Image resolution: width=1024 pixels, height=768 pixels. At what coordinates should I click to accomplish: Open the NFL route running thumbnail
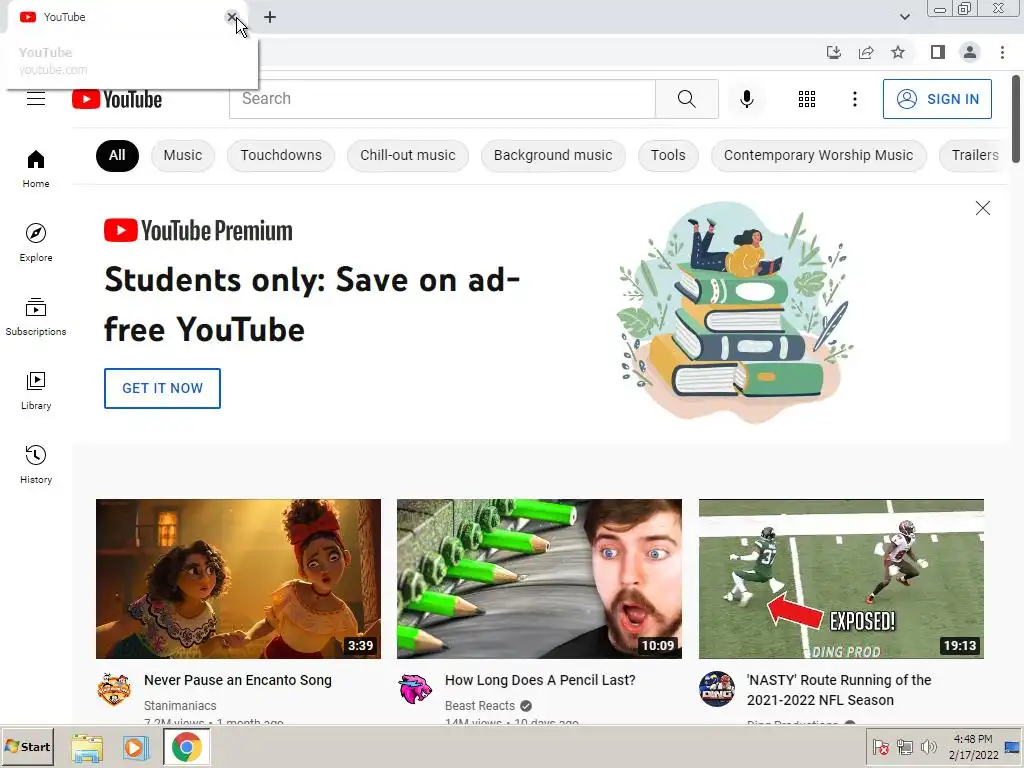click(x=841, y=579)
